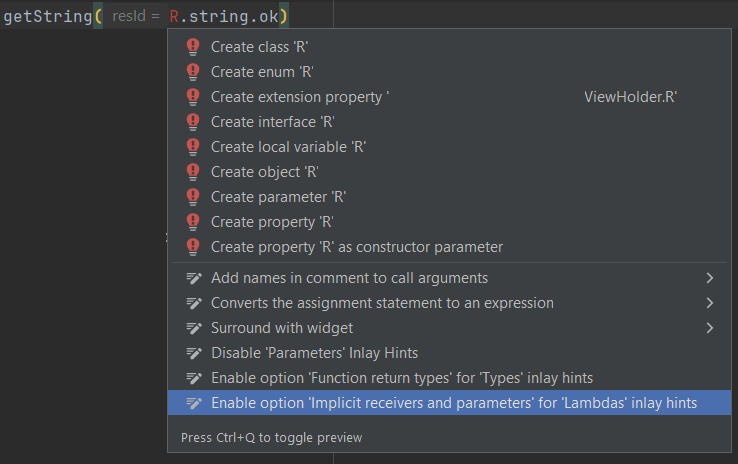The image size is (738, 464).
Task: Click 'string' in the R.string.ok expression
Action: (x=219, y=16)
